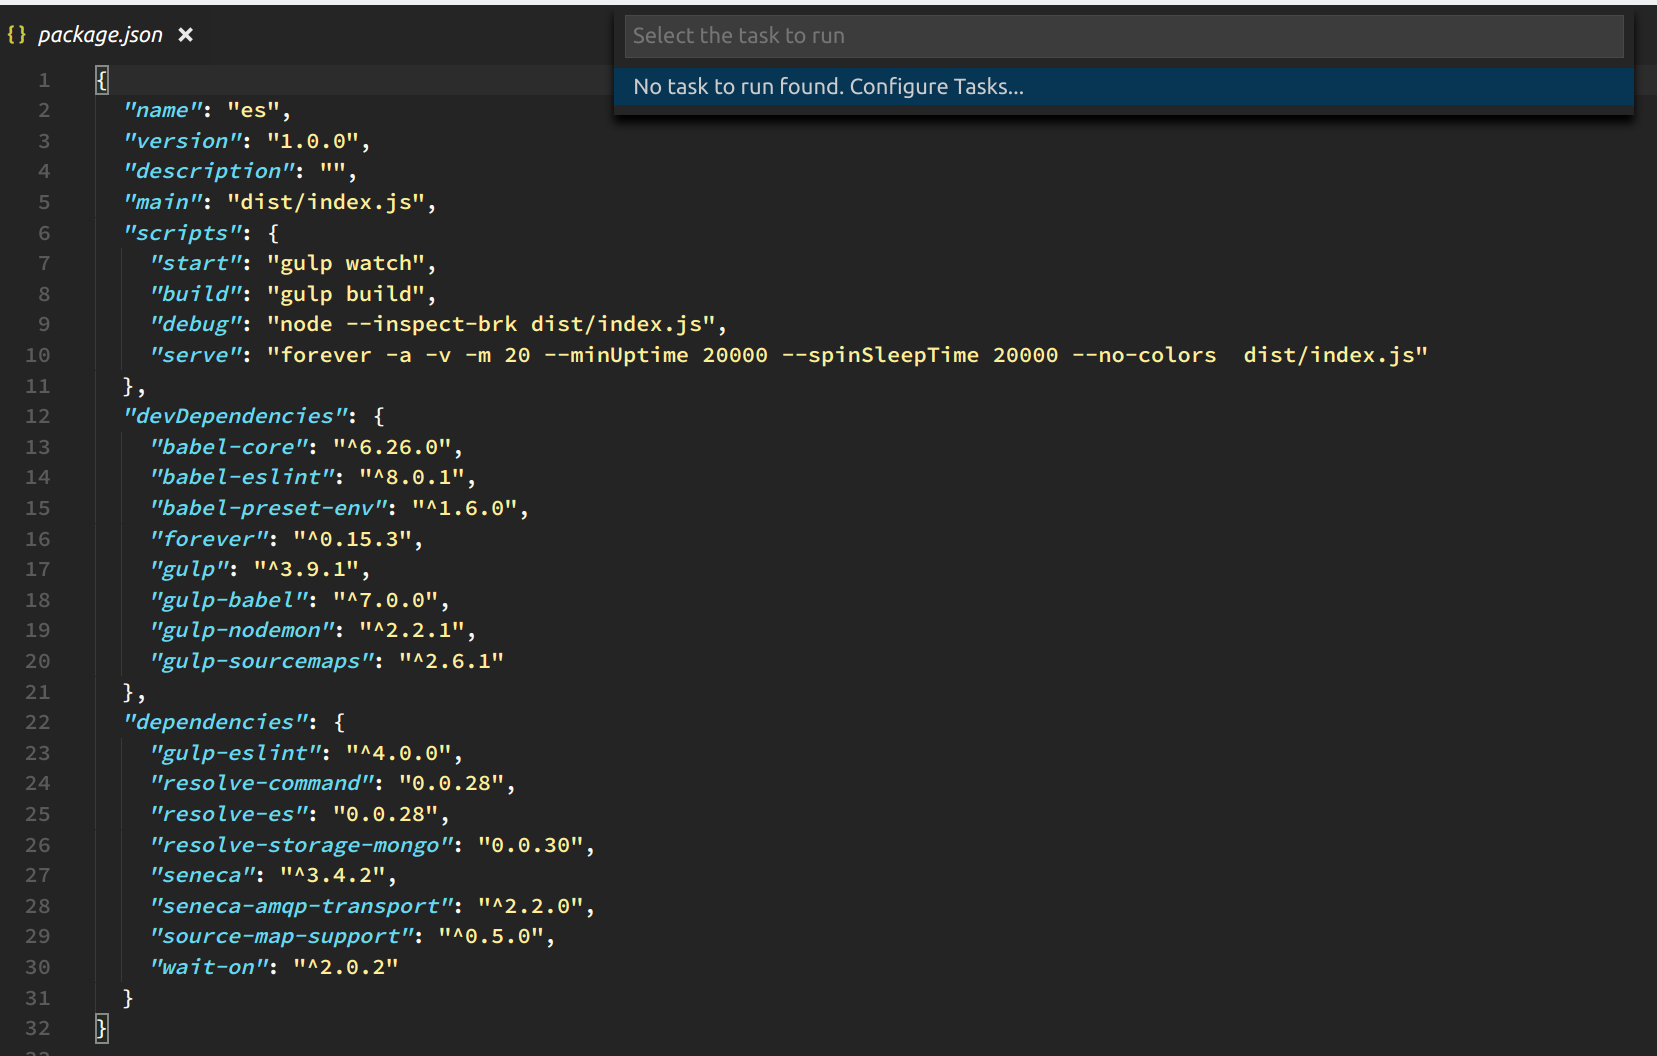Close the package.json tab via the X icon
This screenshot has height=1056, width=1657.
click(185, 34)
